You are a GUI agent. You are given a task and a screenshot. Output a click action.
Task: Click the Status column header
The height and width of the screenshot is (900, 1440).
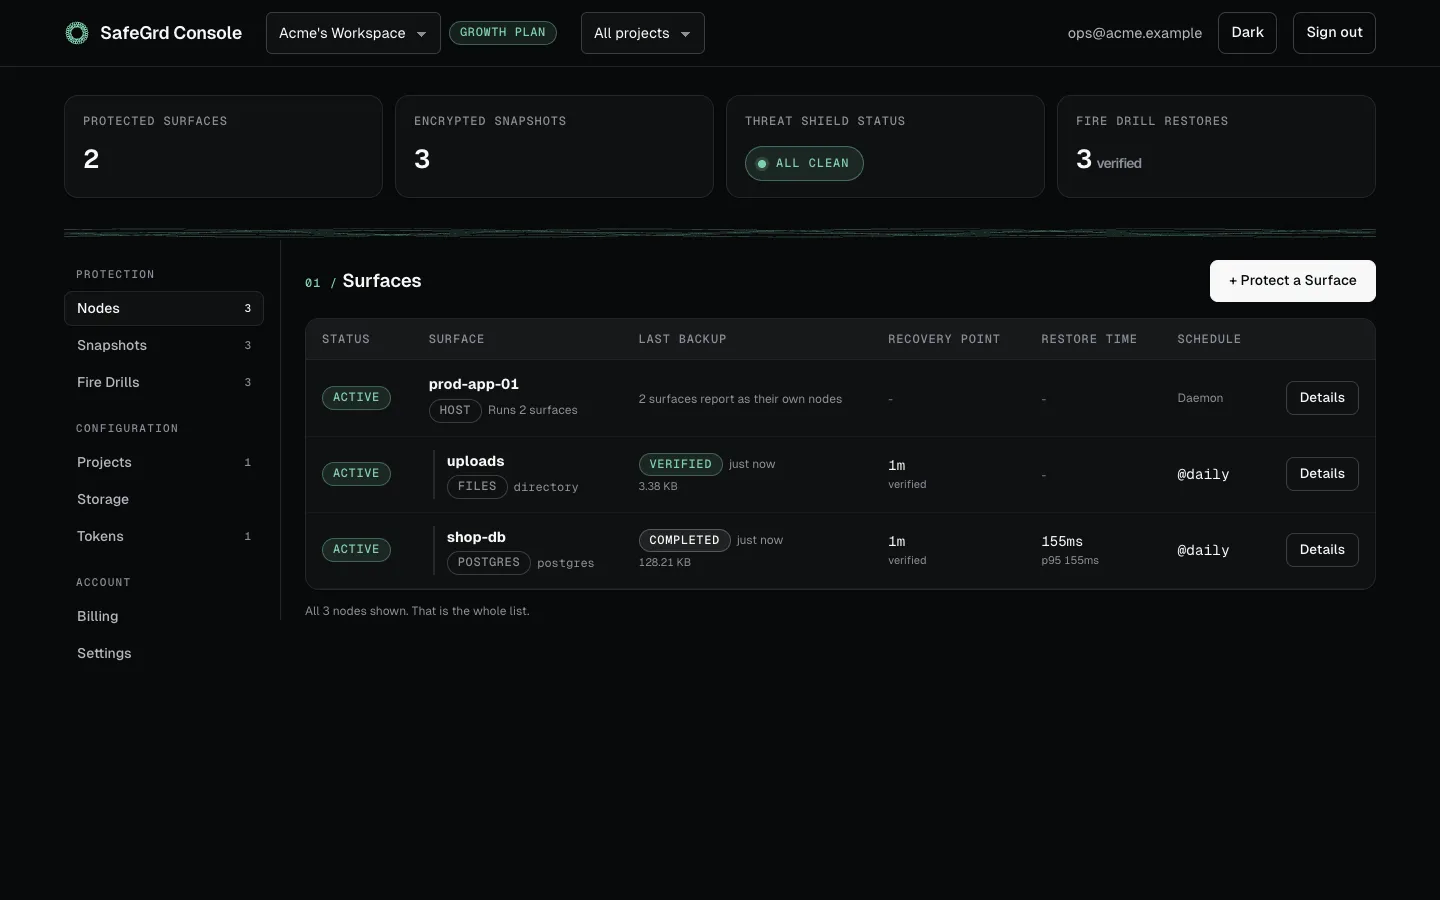point(346,340)
